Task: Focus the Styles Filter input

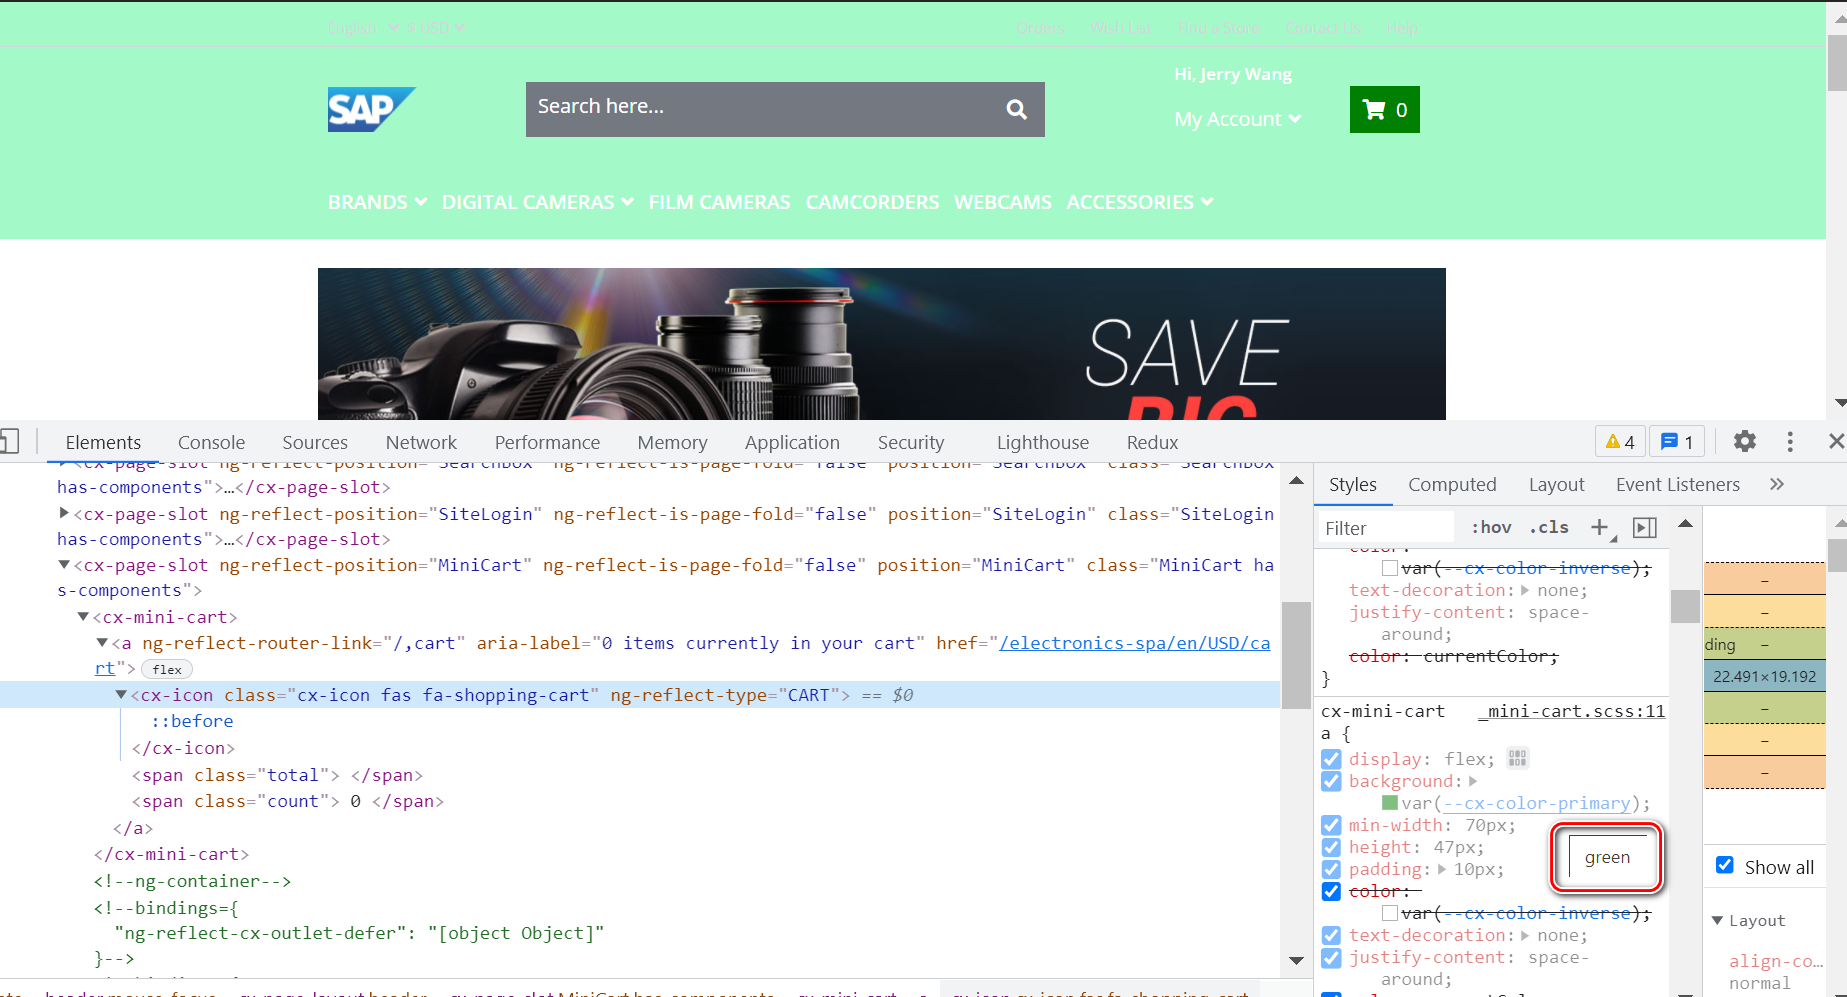Action: coord(1386,527)
